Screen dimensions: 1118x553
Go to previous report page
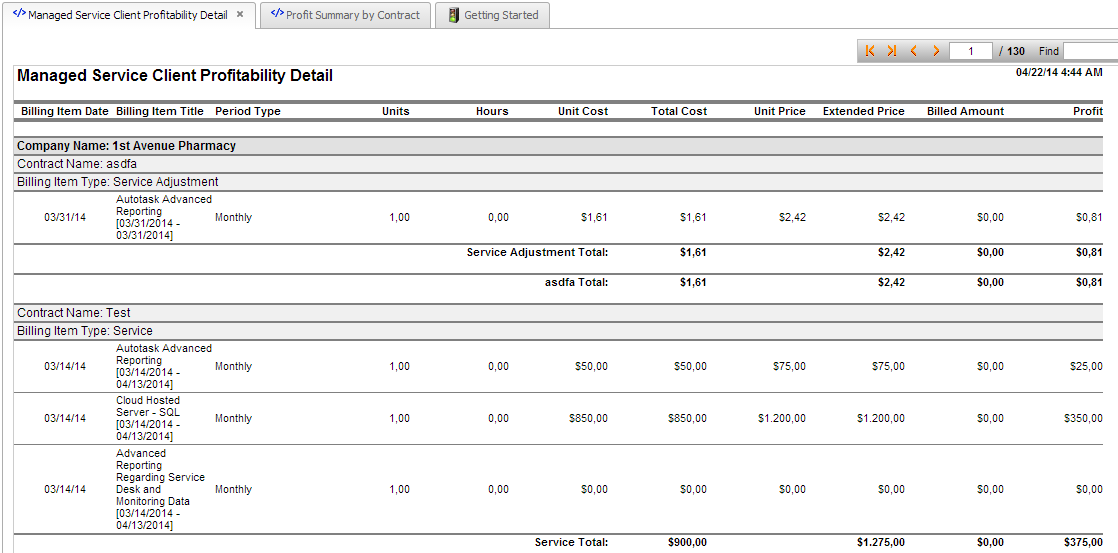(x=914, y=51)
